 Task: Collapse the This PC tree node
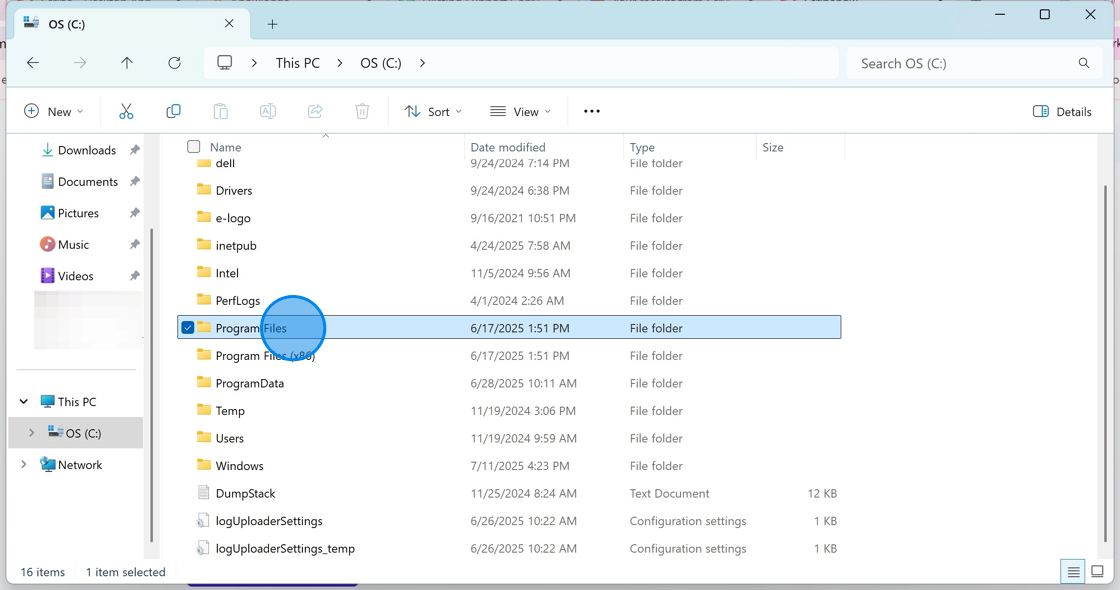(x=24, y=401)
